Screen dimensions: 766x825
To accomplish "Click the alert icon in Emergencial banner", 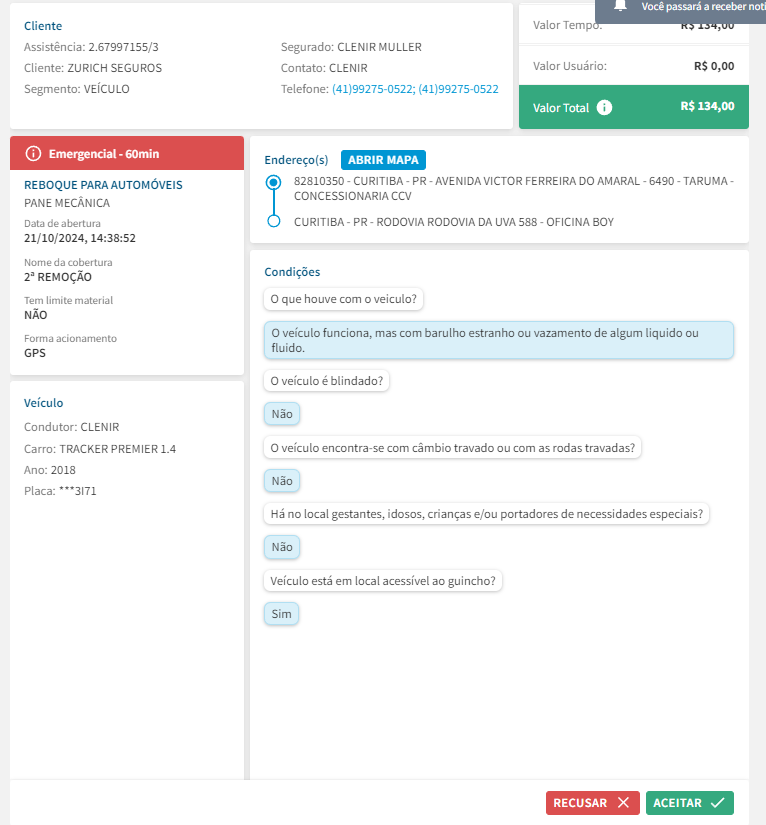I will pyautogui.click(x=34, y=153).
